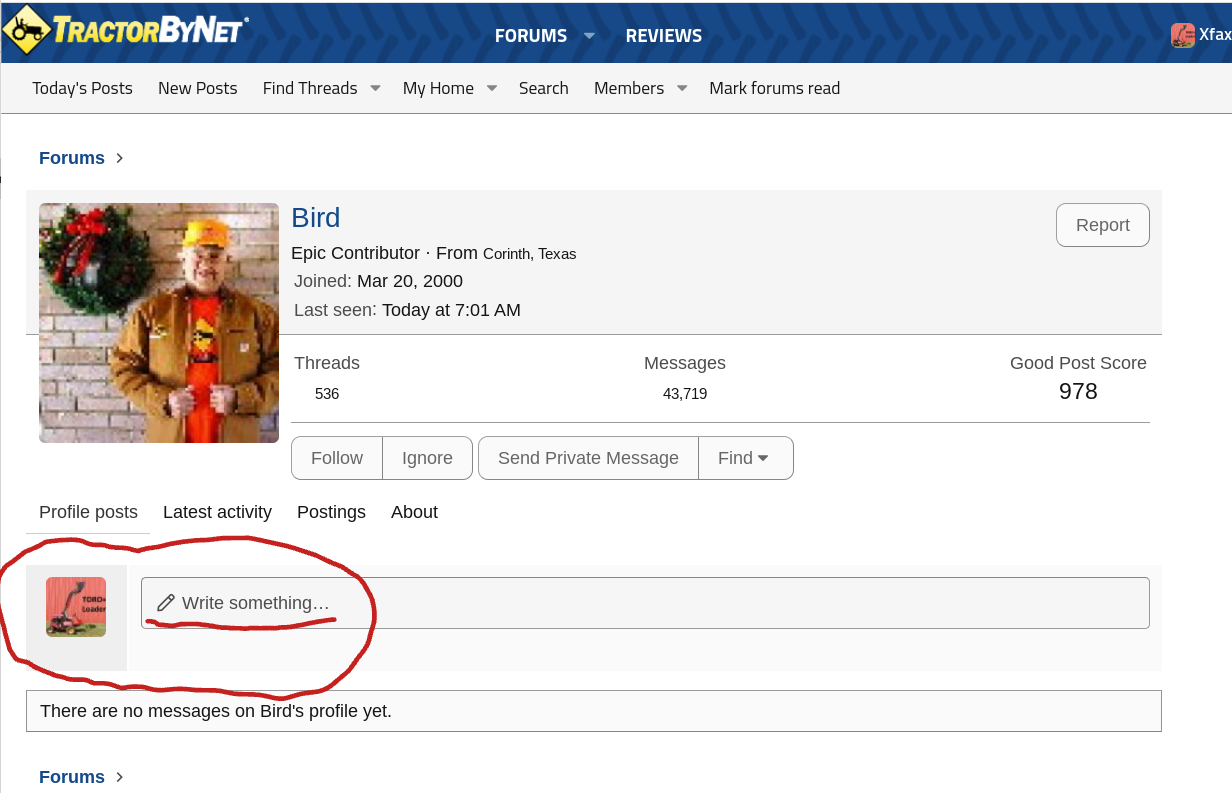Click Mark forums read
The height and width of the screenshot is (793, 1232).
tap(775, 88)
